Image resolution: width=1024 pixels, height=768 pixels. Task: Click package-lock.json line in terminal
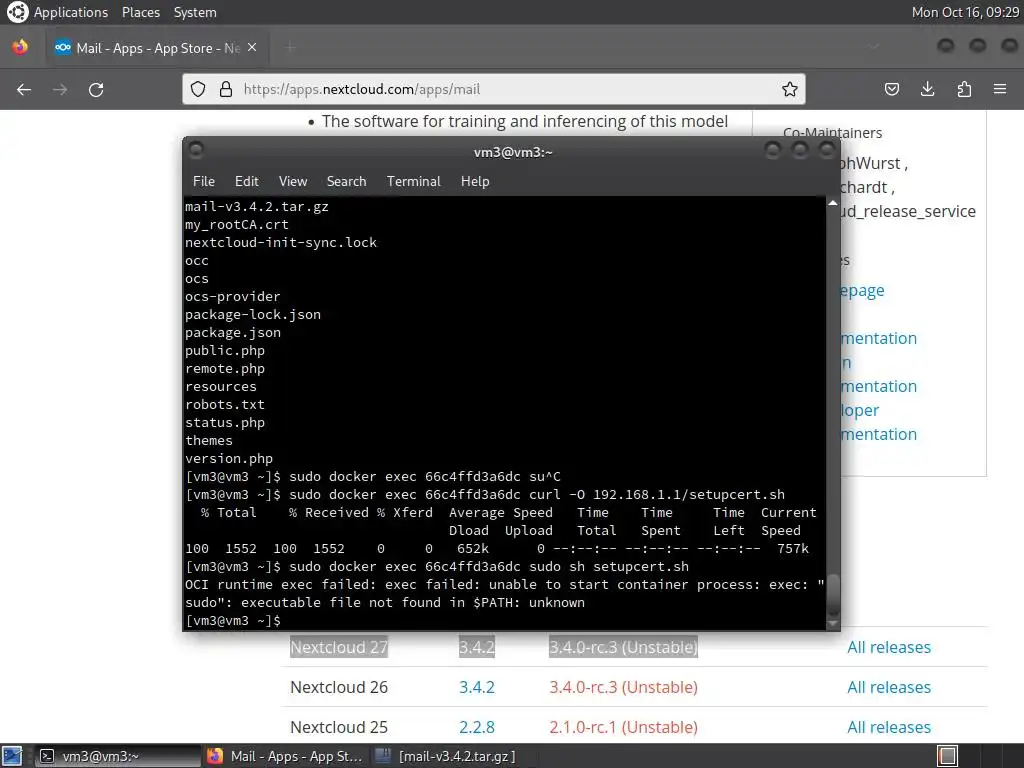253,314
